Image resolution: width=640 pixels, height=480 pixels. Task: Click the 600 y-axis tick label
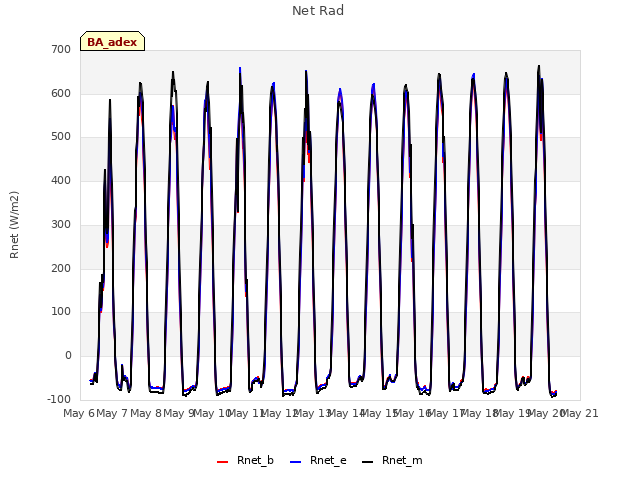(61, 93)
